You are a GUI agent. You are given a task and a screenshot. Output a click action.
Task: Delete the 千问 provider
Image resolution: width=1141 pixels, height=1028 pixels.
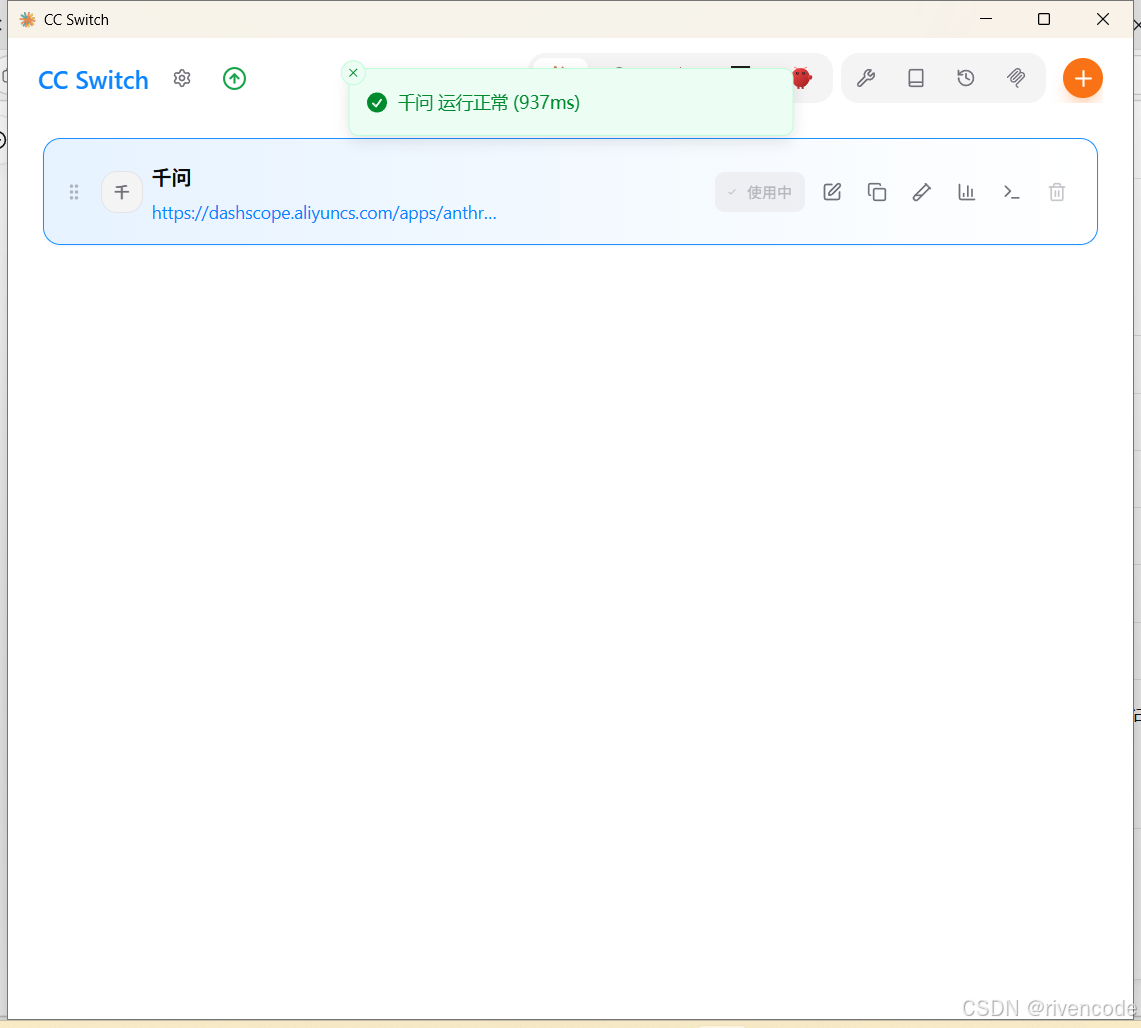tap(1057, 192)
